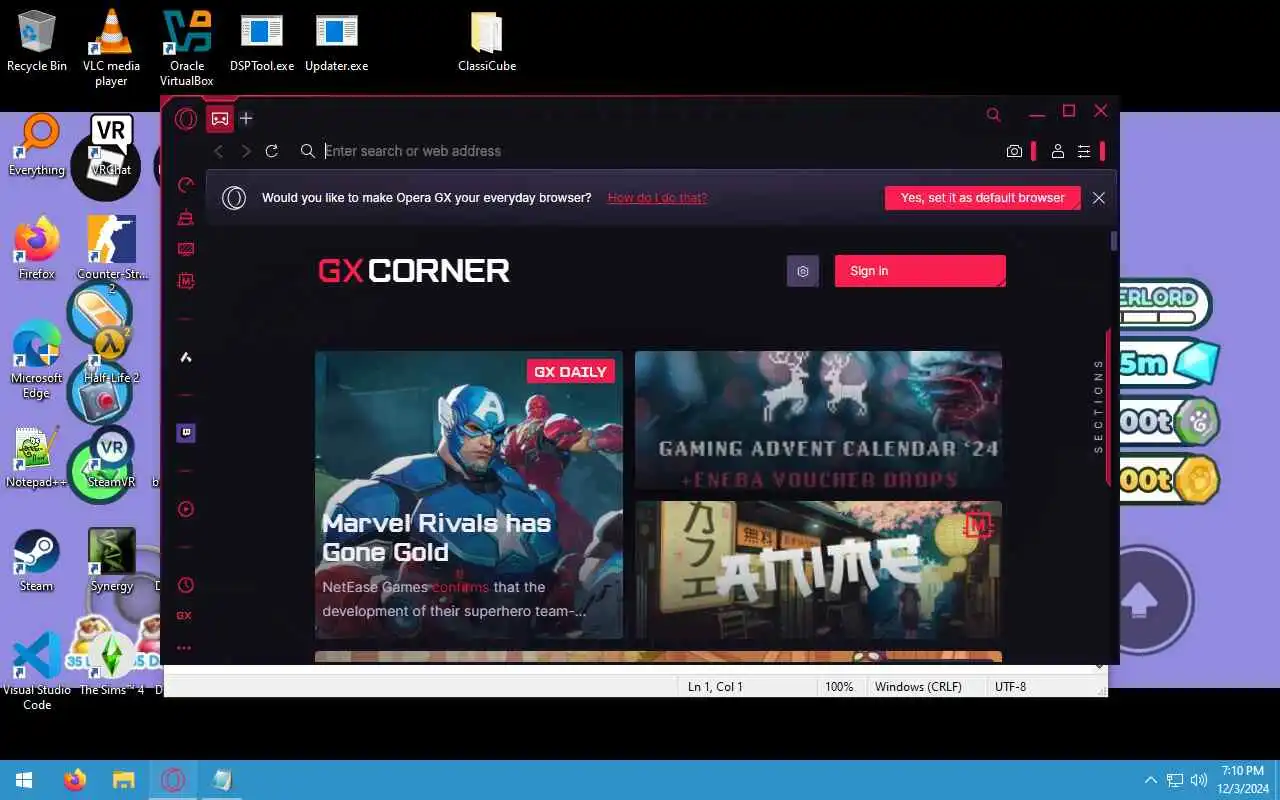The image size is (1280, 800).
Task: Open the monitor-shaped sidebar icon
Action: pyautogui.click(x=185, y=249)
